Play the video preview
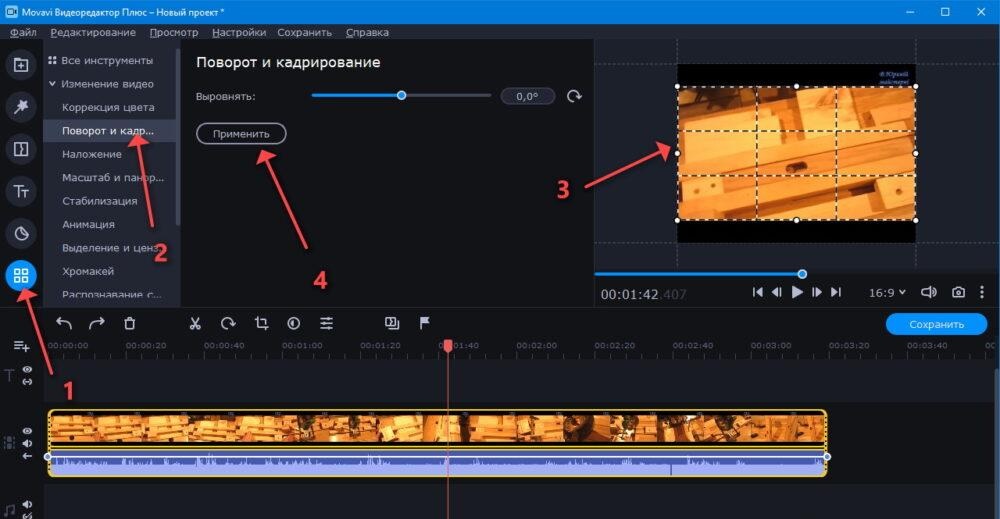 [x=797, y=292]
